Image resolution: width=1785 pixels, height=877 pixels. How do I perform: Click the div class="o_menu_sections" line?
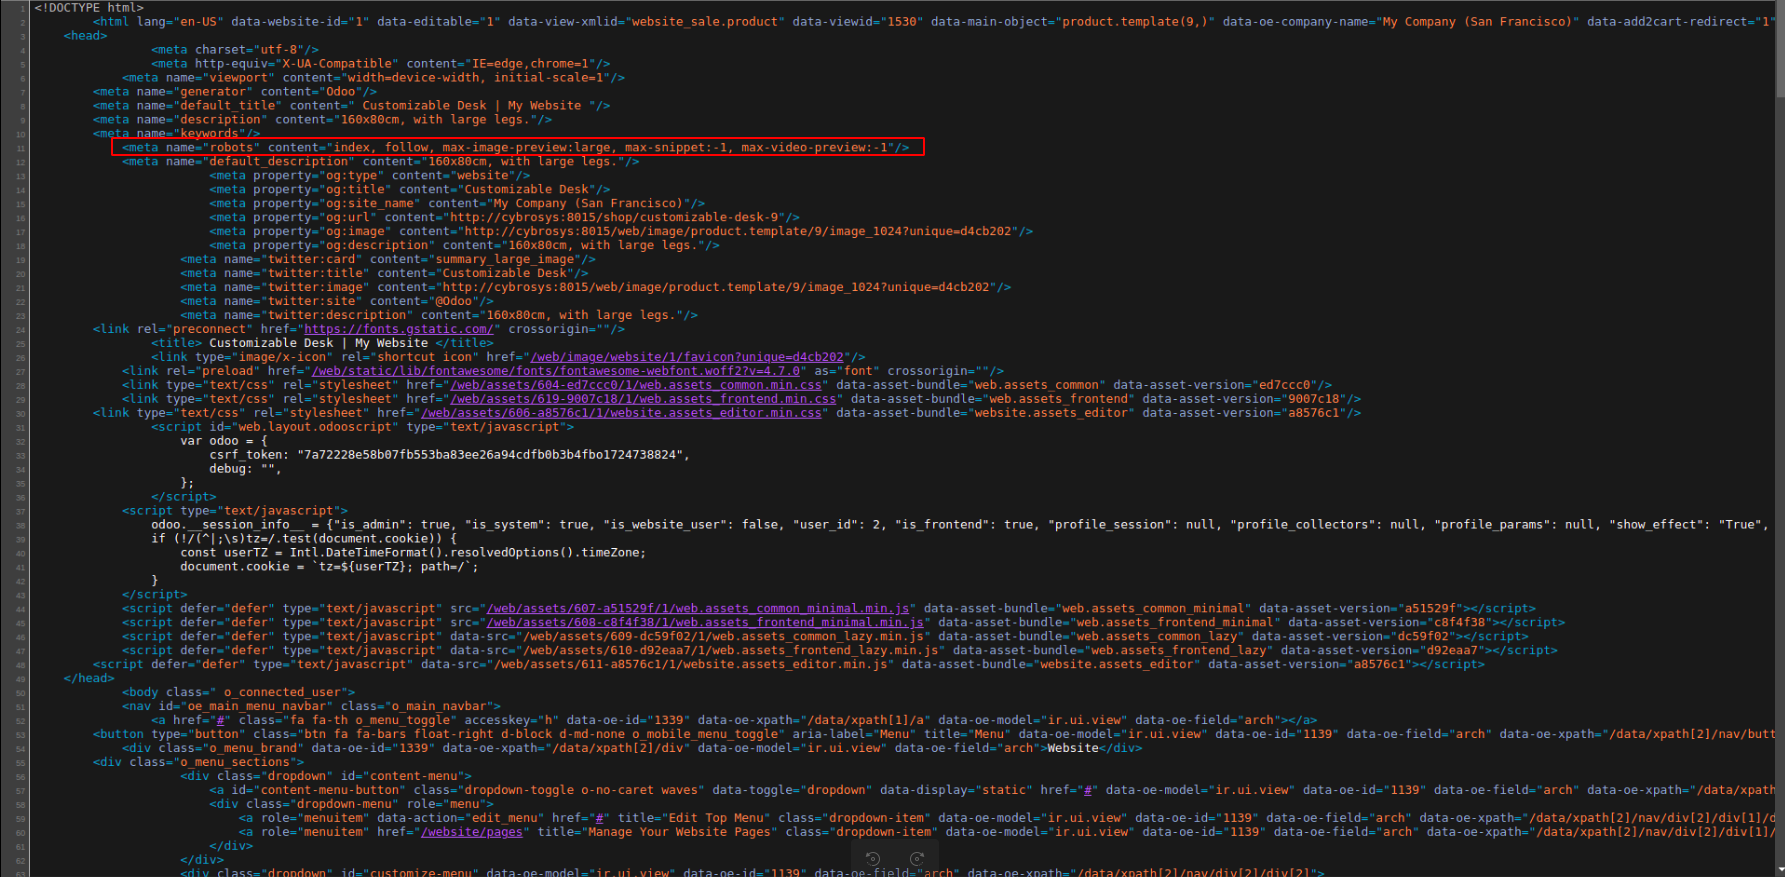[x=198, y=762]
